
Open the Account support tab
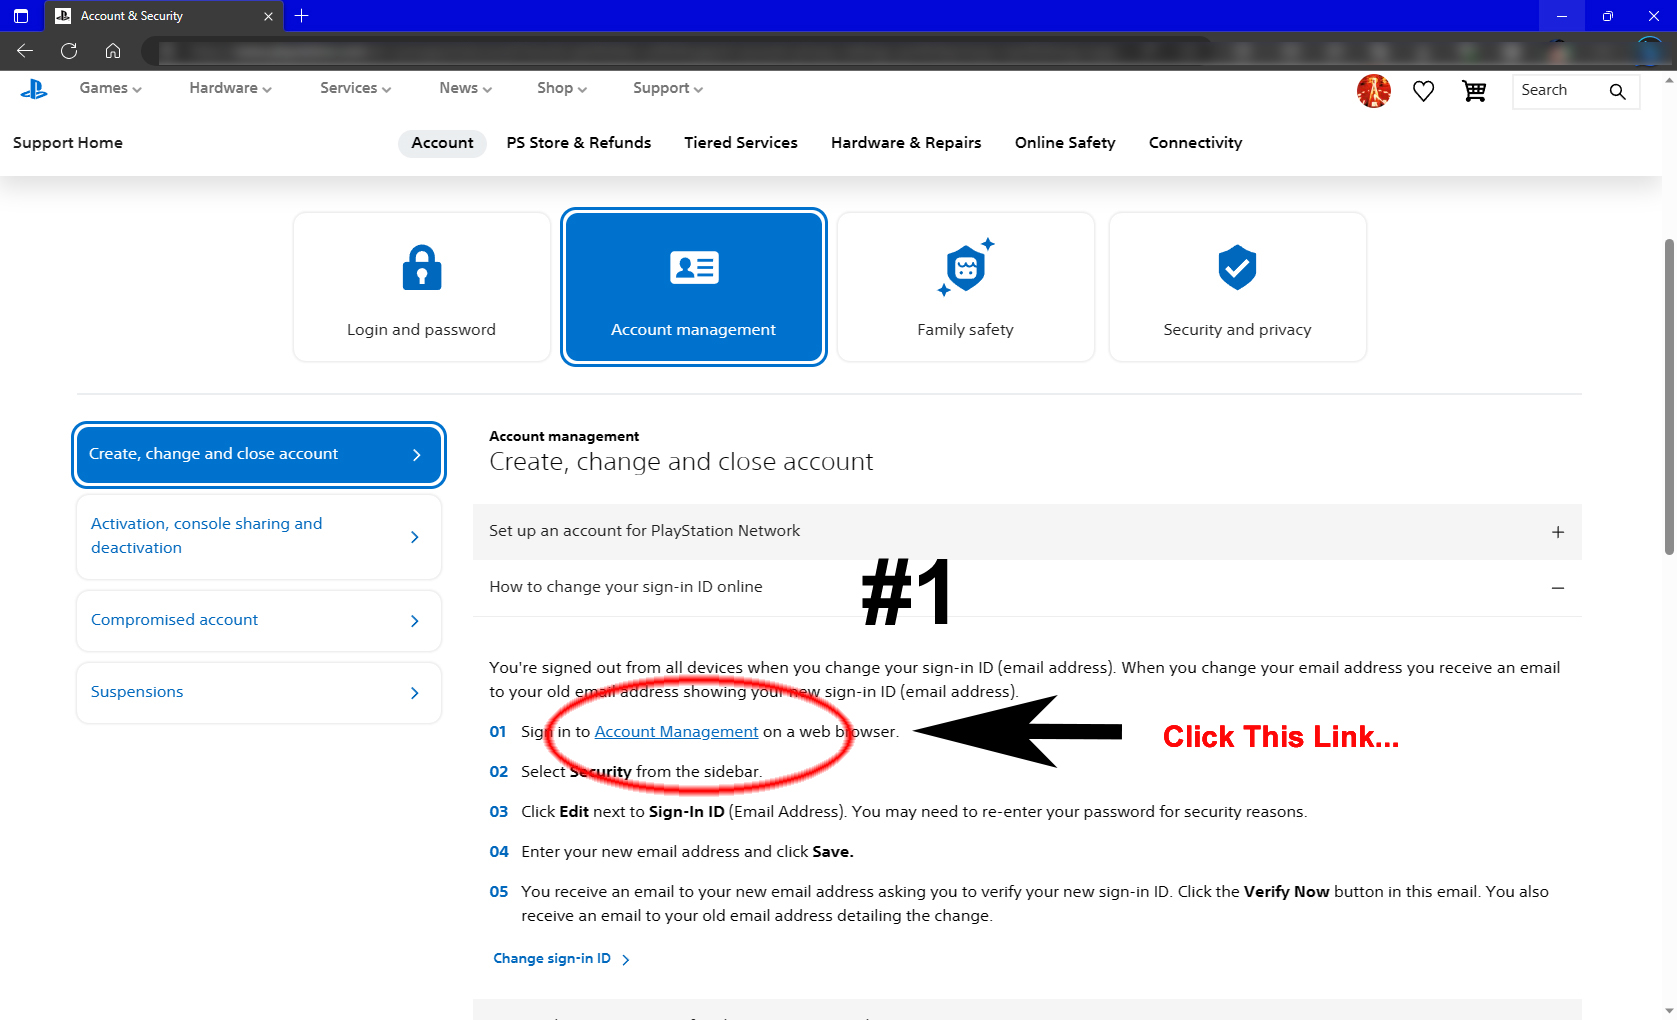click(442, 143)
